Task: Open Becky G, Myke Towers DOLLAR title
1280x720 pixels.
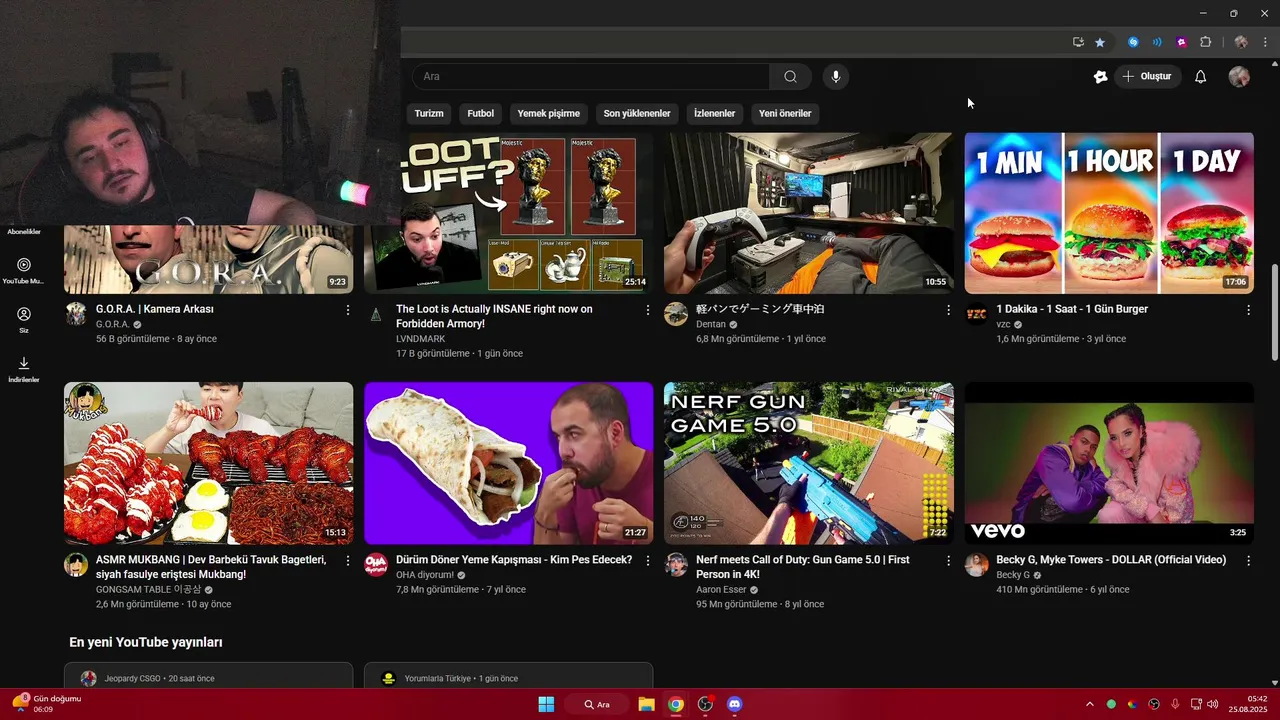Action: [1111, 560]
